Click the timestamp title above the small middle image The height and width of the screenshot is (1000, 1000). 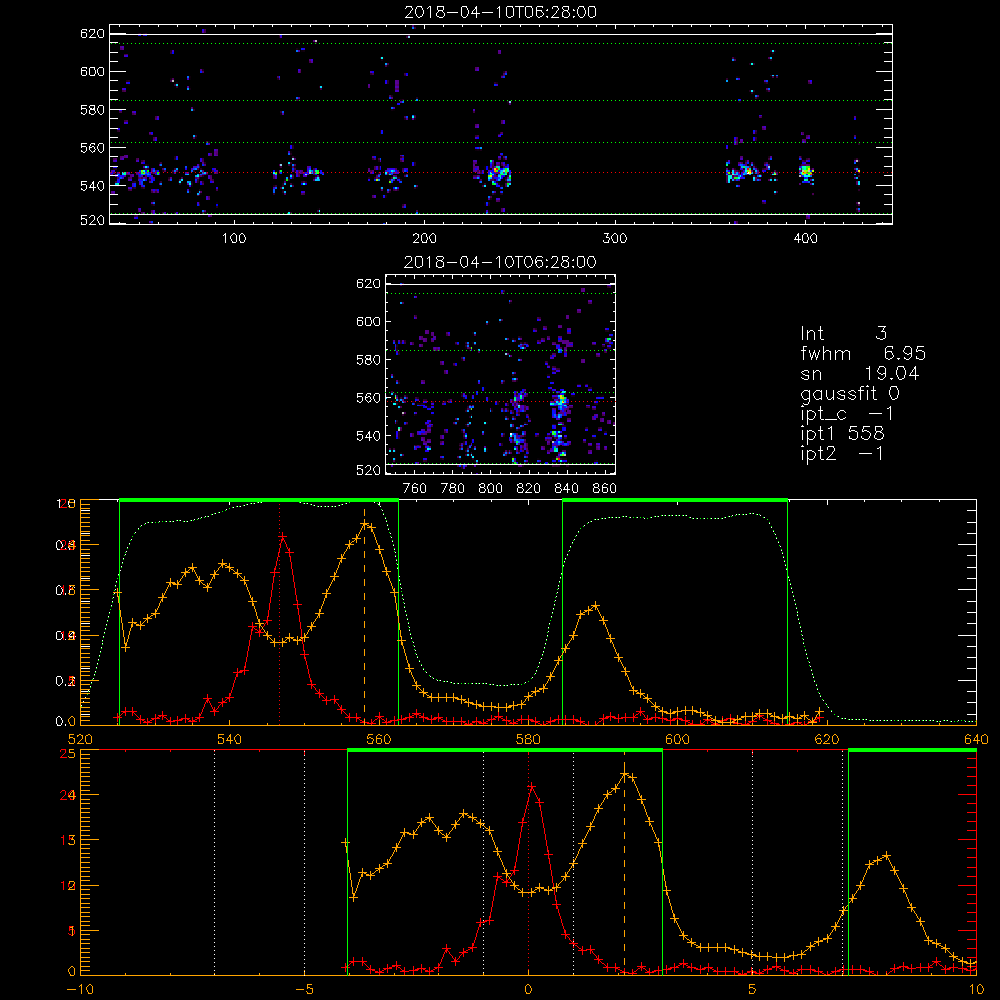click(500, 262)
